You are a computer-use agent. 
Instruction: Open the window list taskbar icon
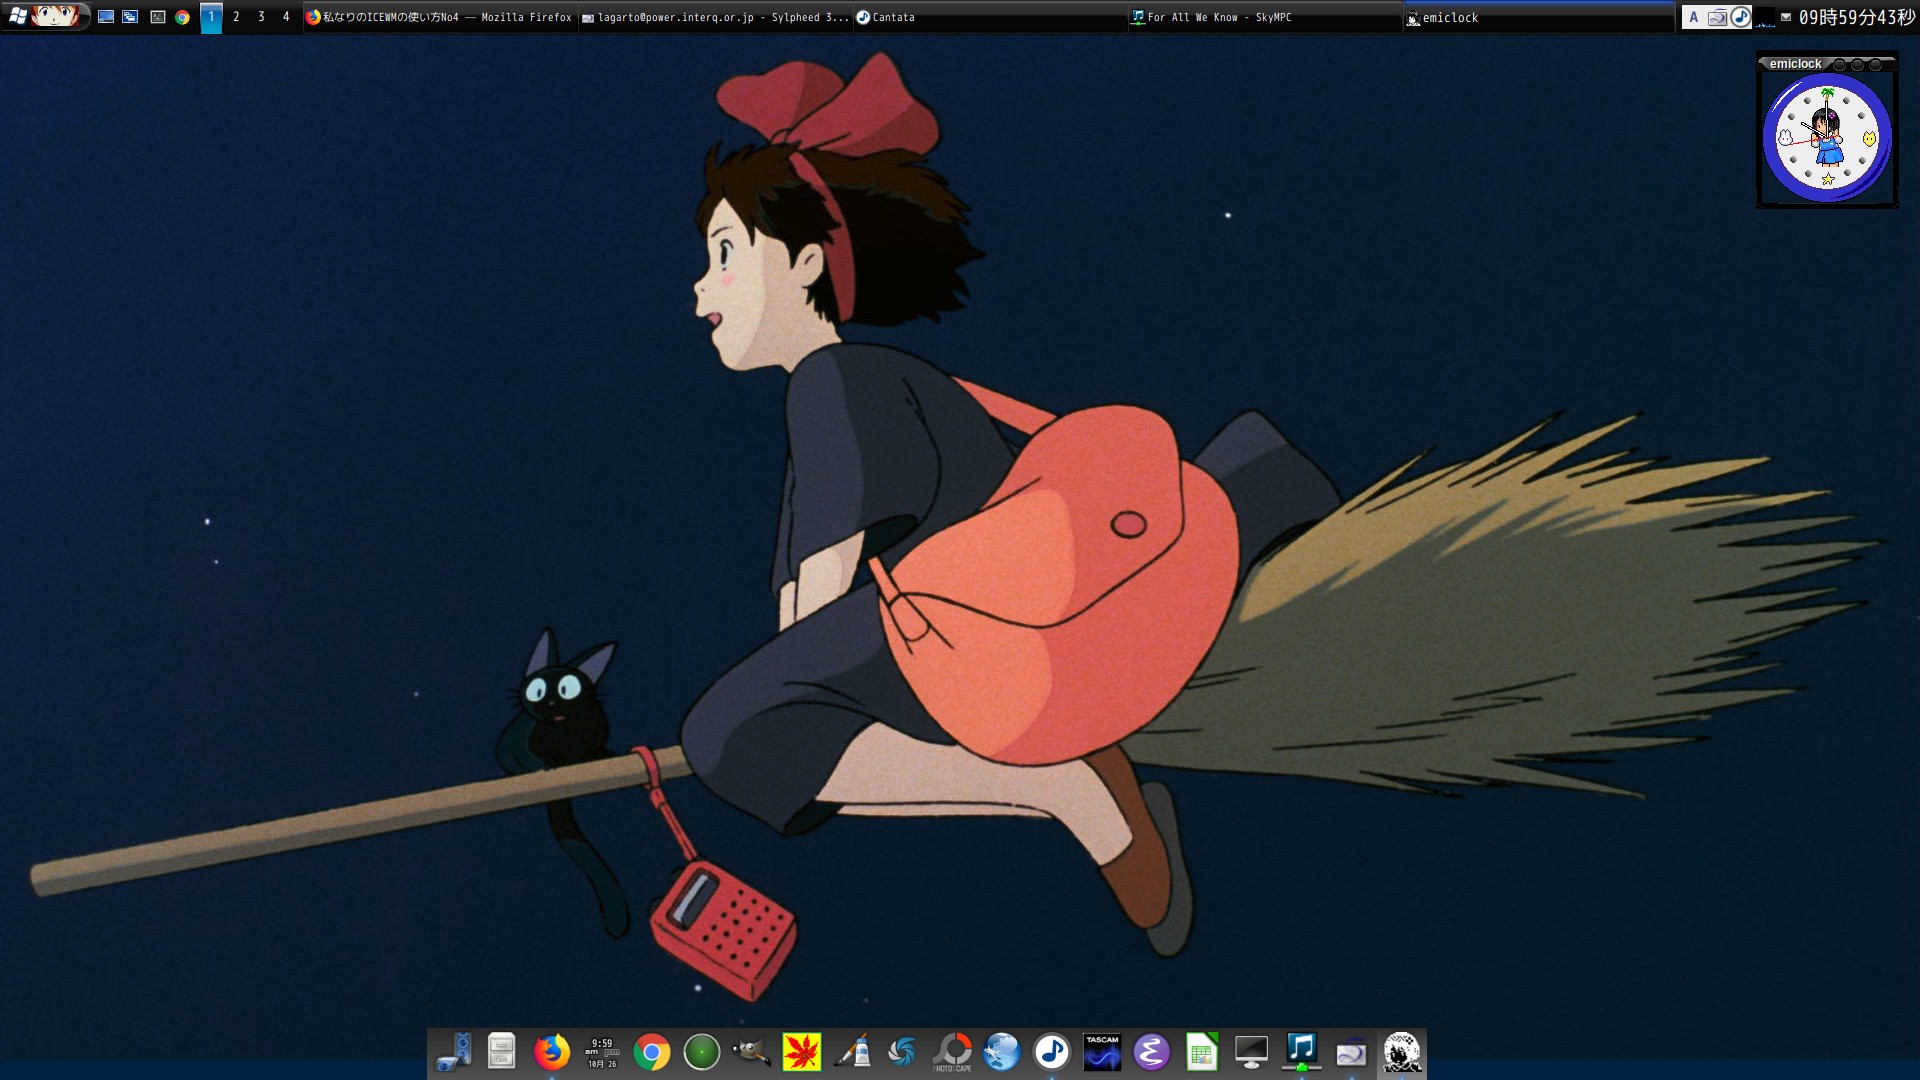(x=131, y=17)
